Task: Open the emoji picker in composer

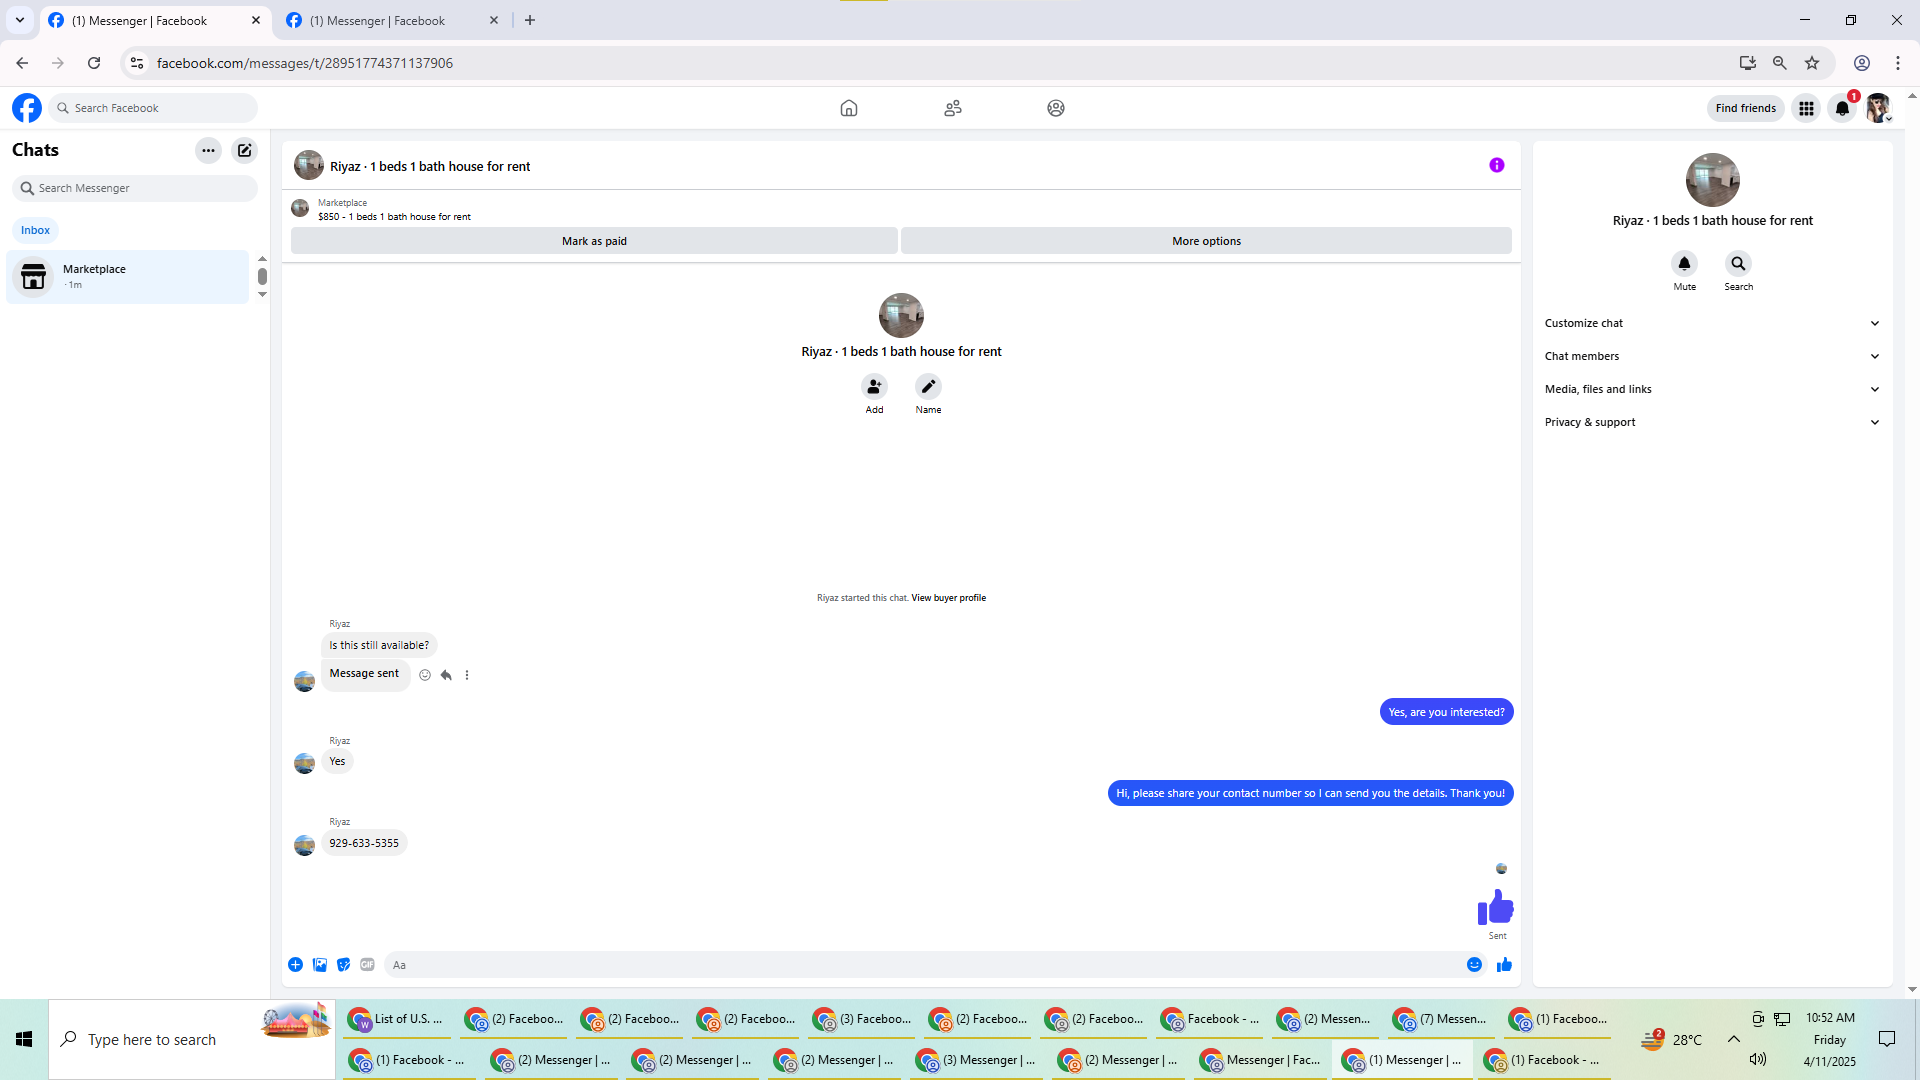Action: coord(1474,965)
